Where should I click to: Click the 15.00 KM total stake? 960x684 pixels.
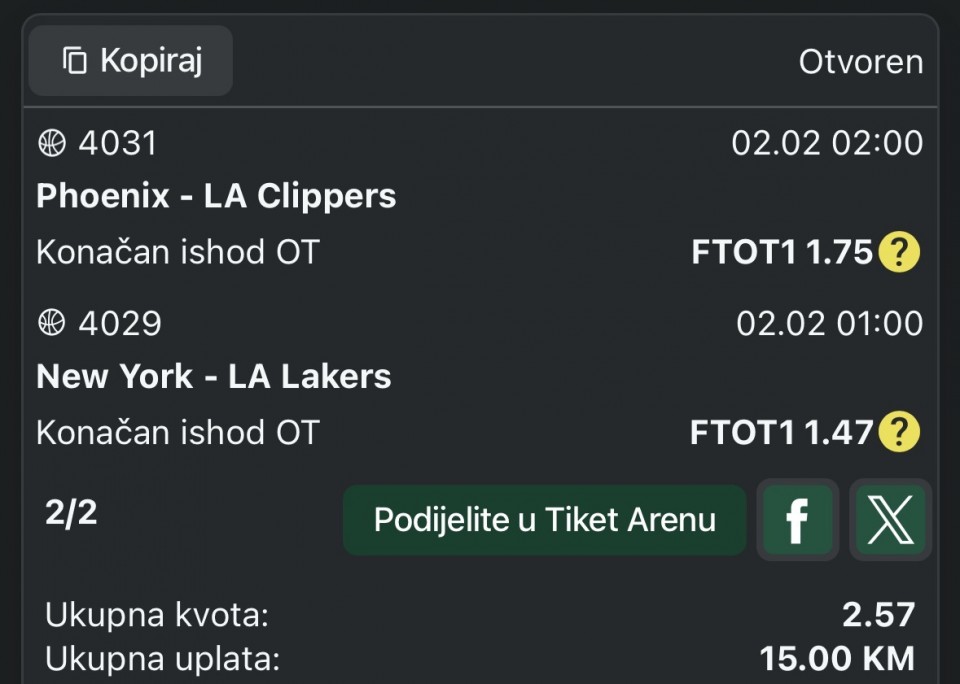click(837, 659)
